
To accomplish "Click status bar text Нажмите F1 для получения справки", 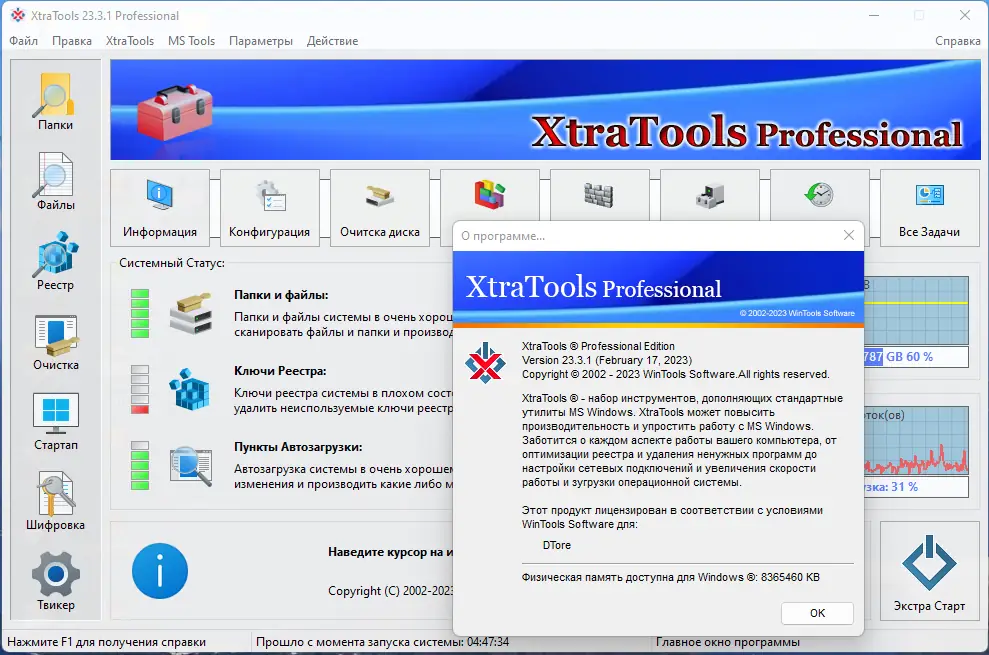I will [x=107, y=642].
